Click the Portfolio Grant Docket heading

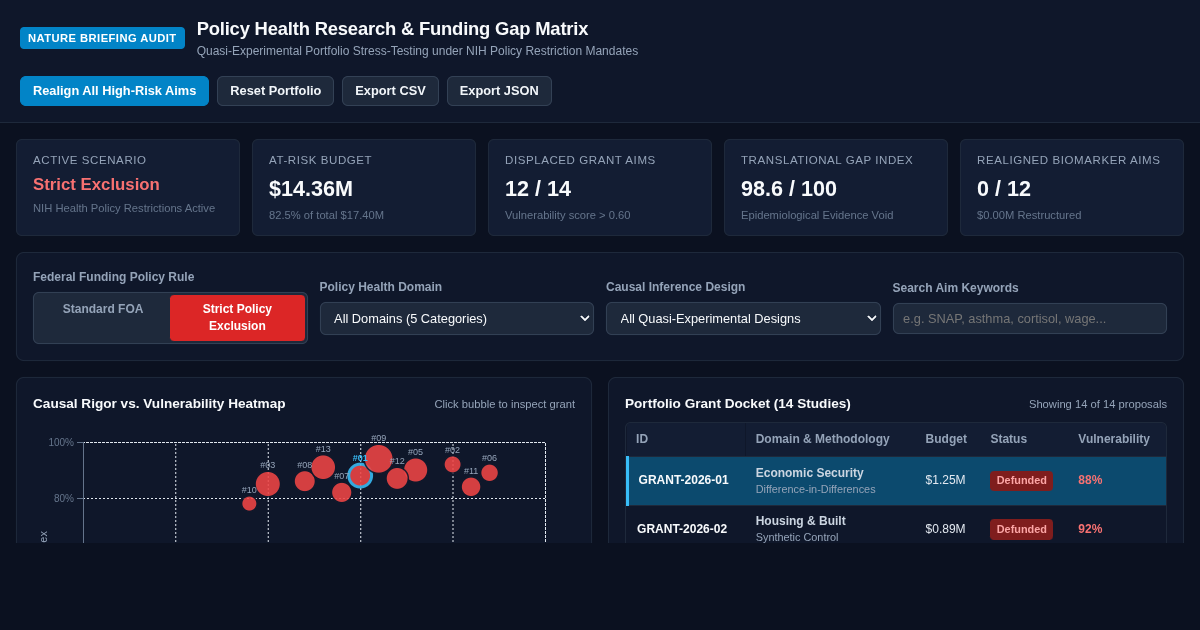738,404
